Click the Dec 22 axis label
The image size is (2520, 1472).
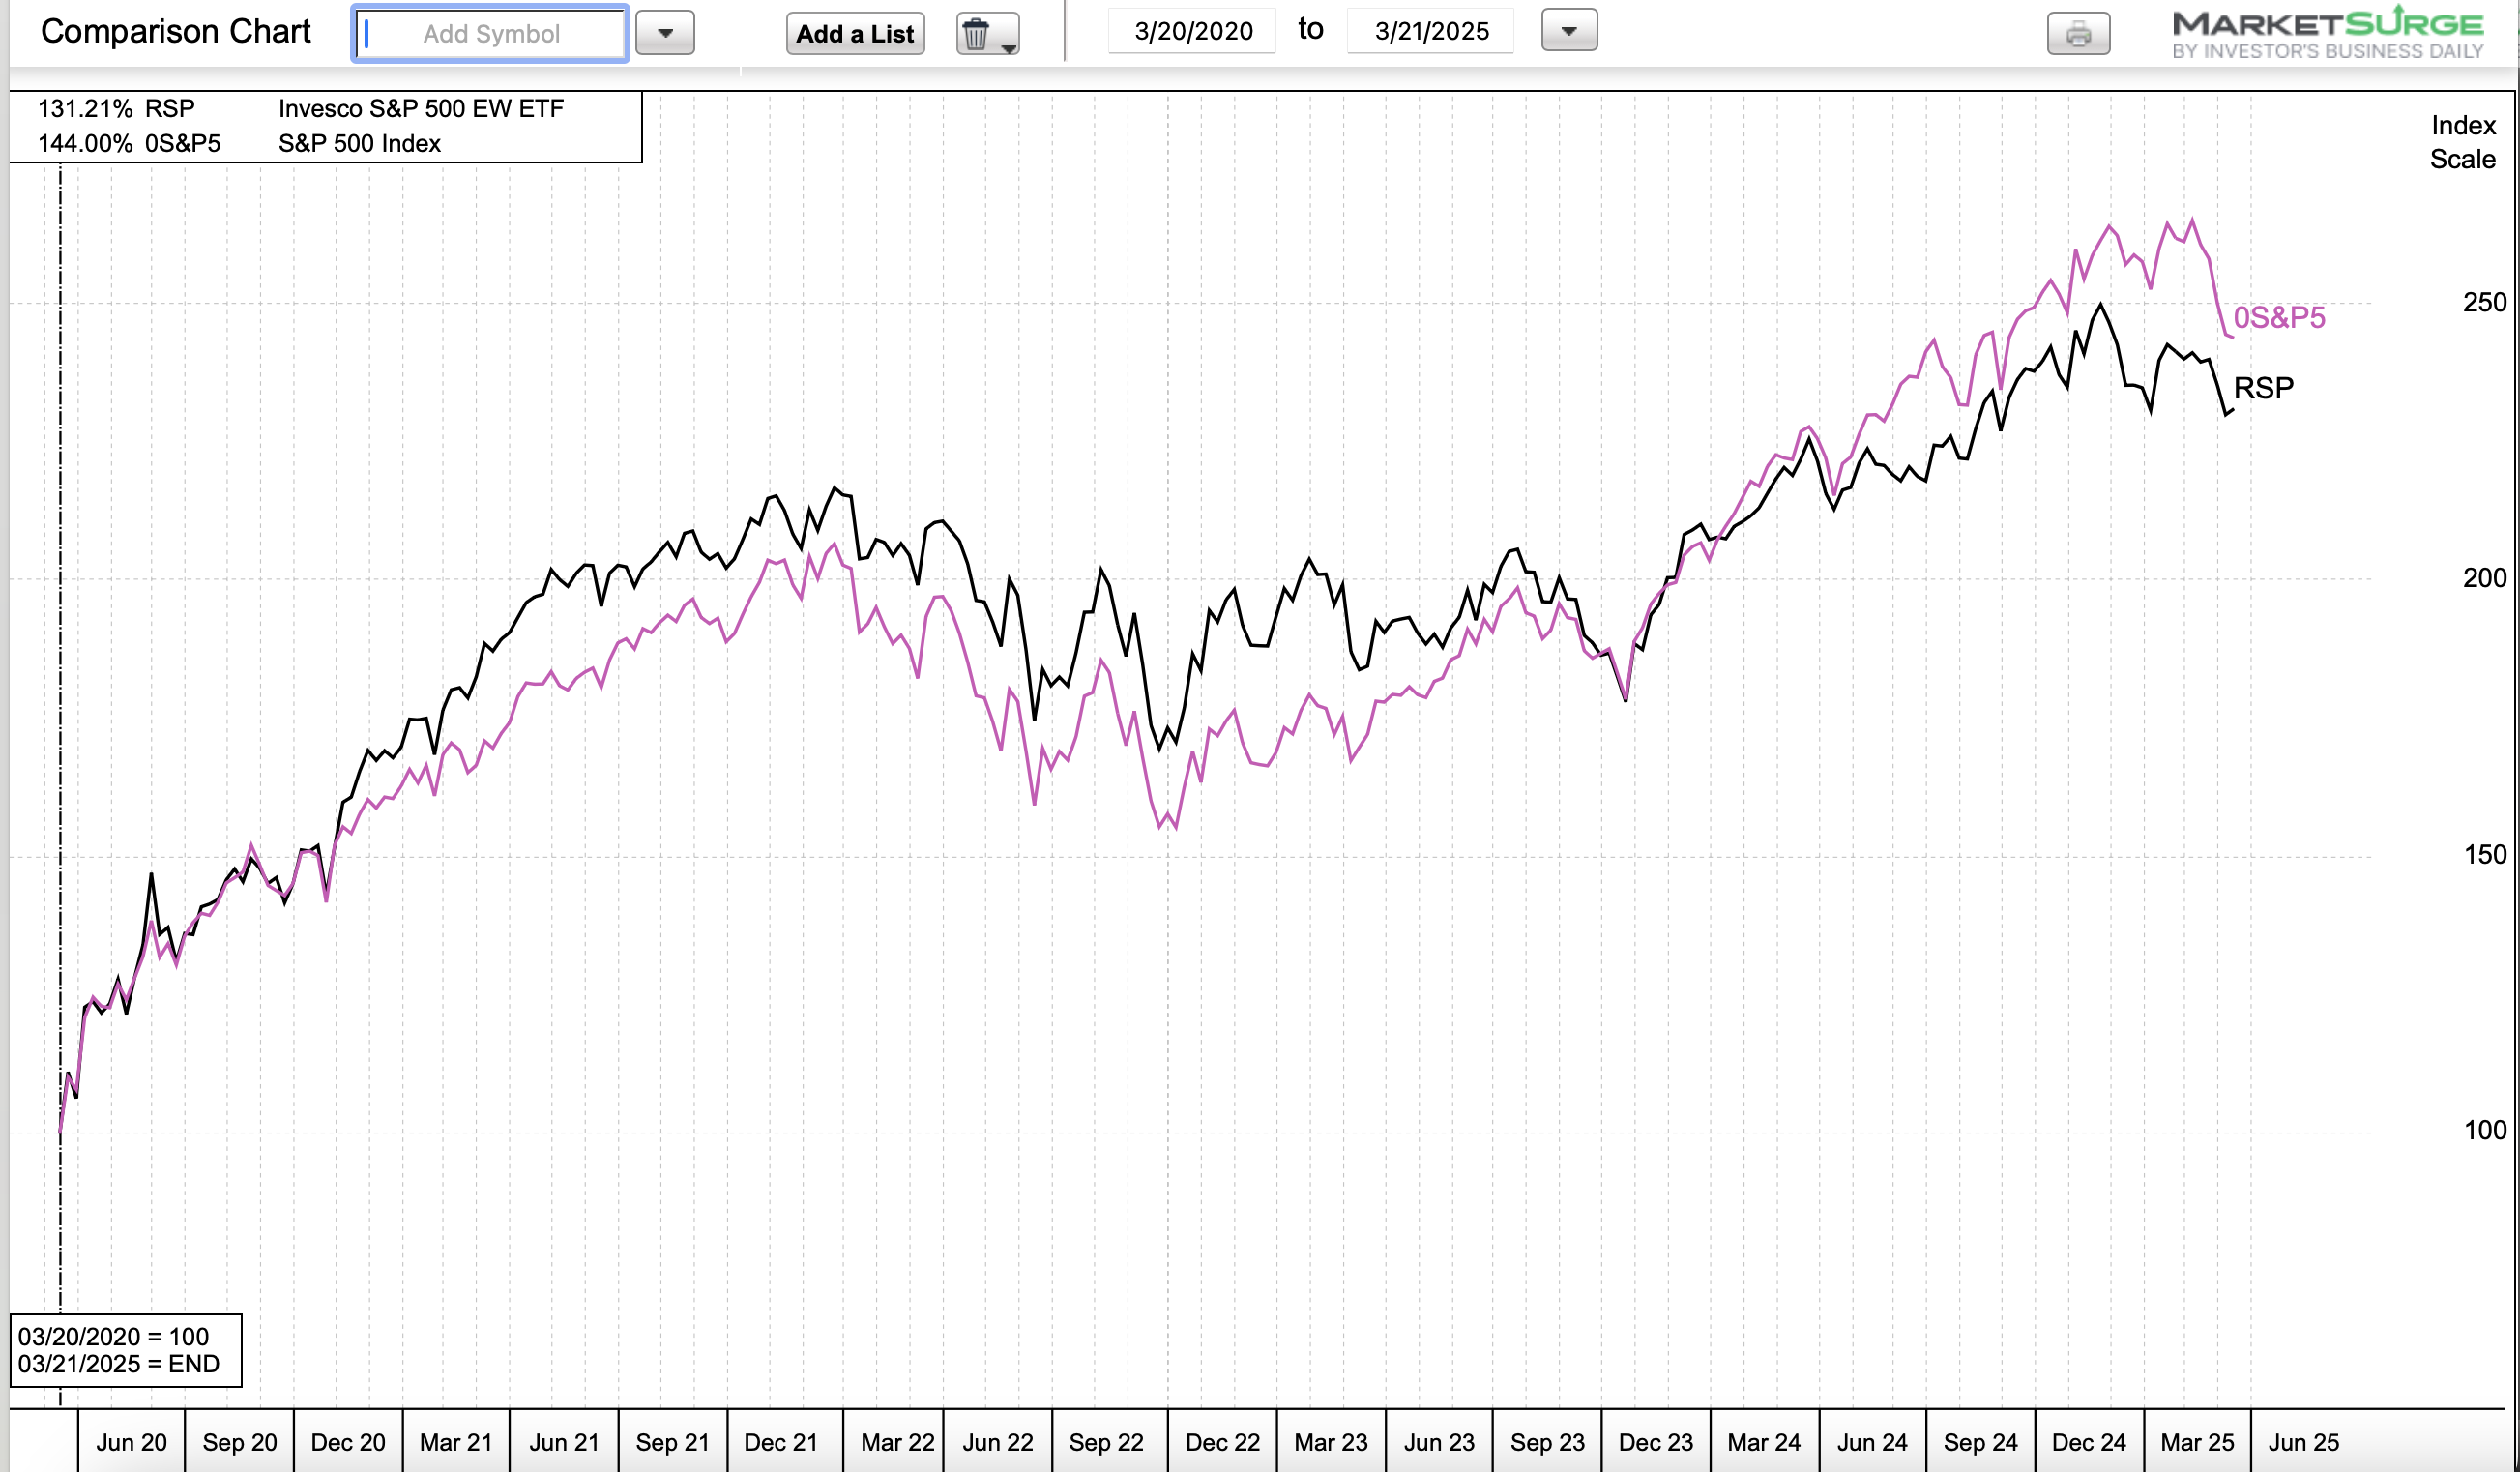(1223, 1442)
